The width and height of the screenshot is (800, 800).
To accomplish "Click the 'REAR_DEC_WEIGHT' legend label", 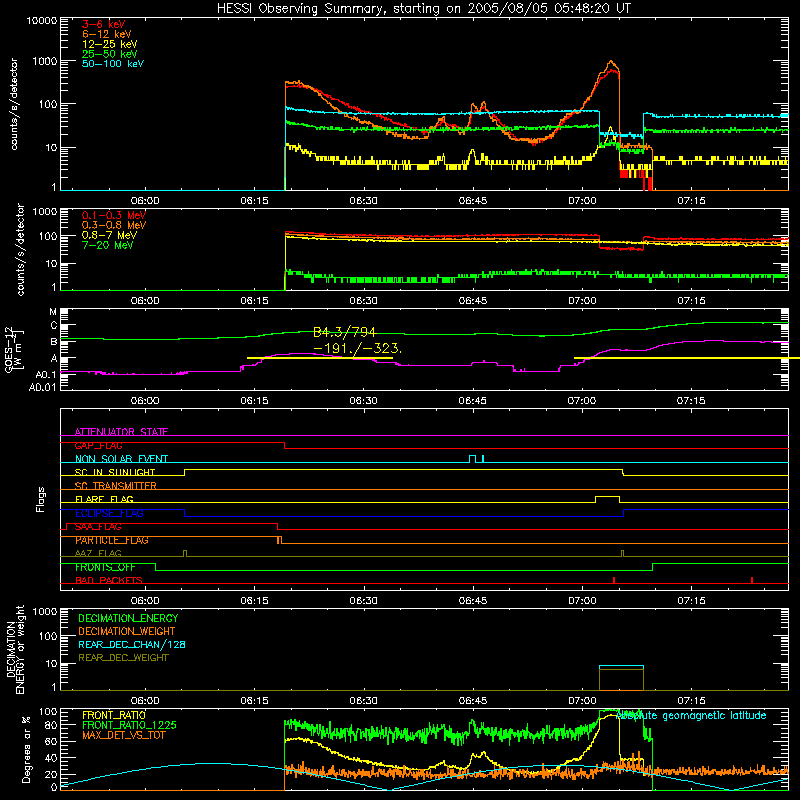I will coord(123,658).
